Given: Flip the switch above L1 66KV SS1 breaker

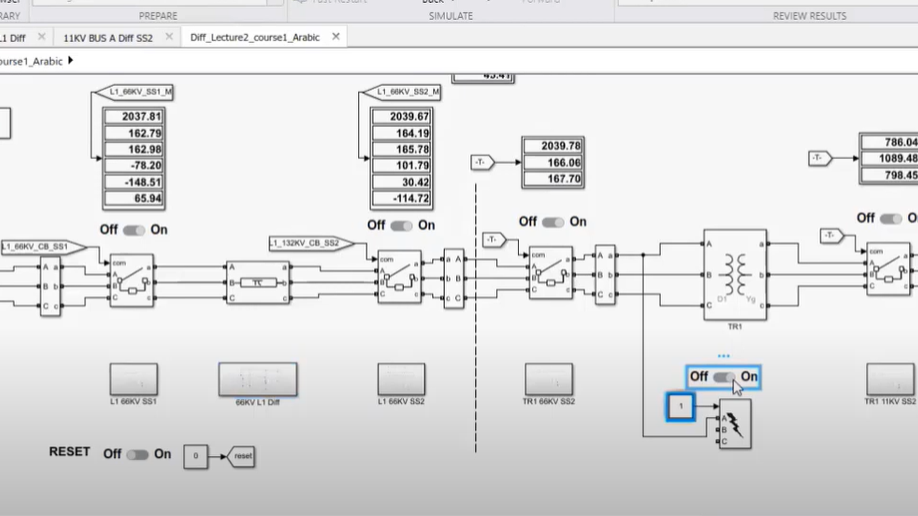Looking at the screenshot, I should (134, 230).
